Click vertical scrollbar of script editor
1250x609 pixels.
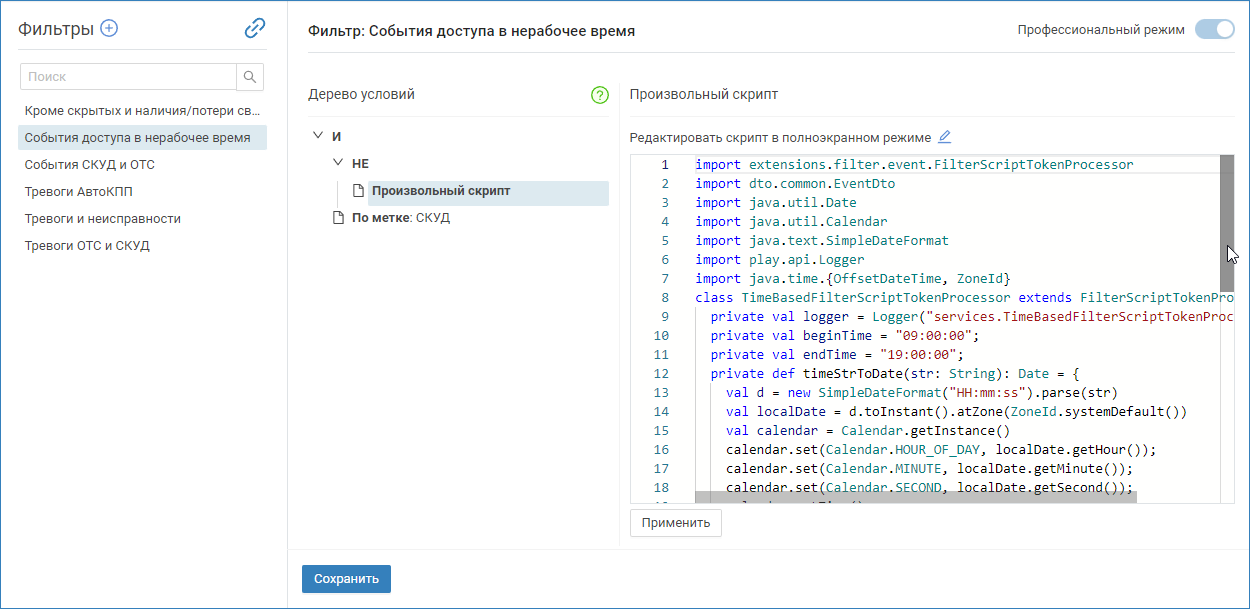1227,220
